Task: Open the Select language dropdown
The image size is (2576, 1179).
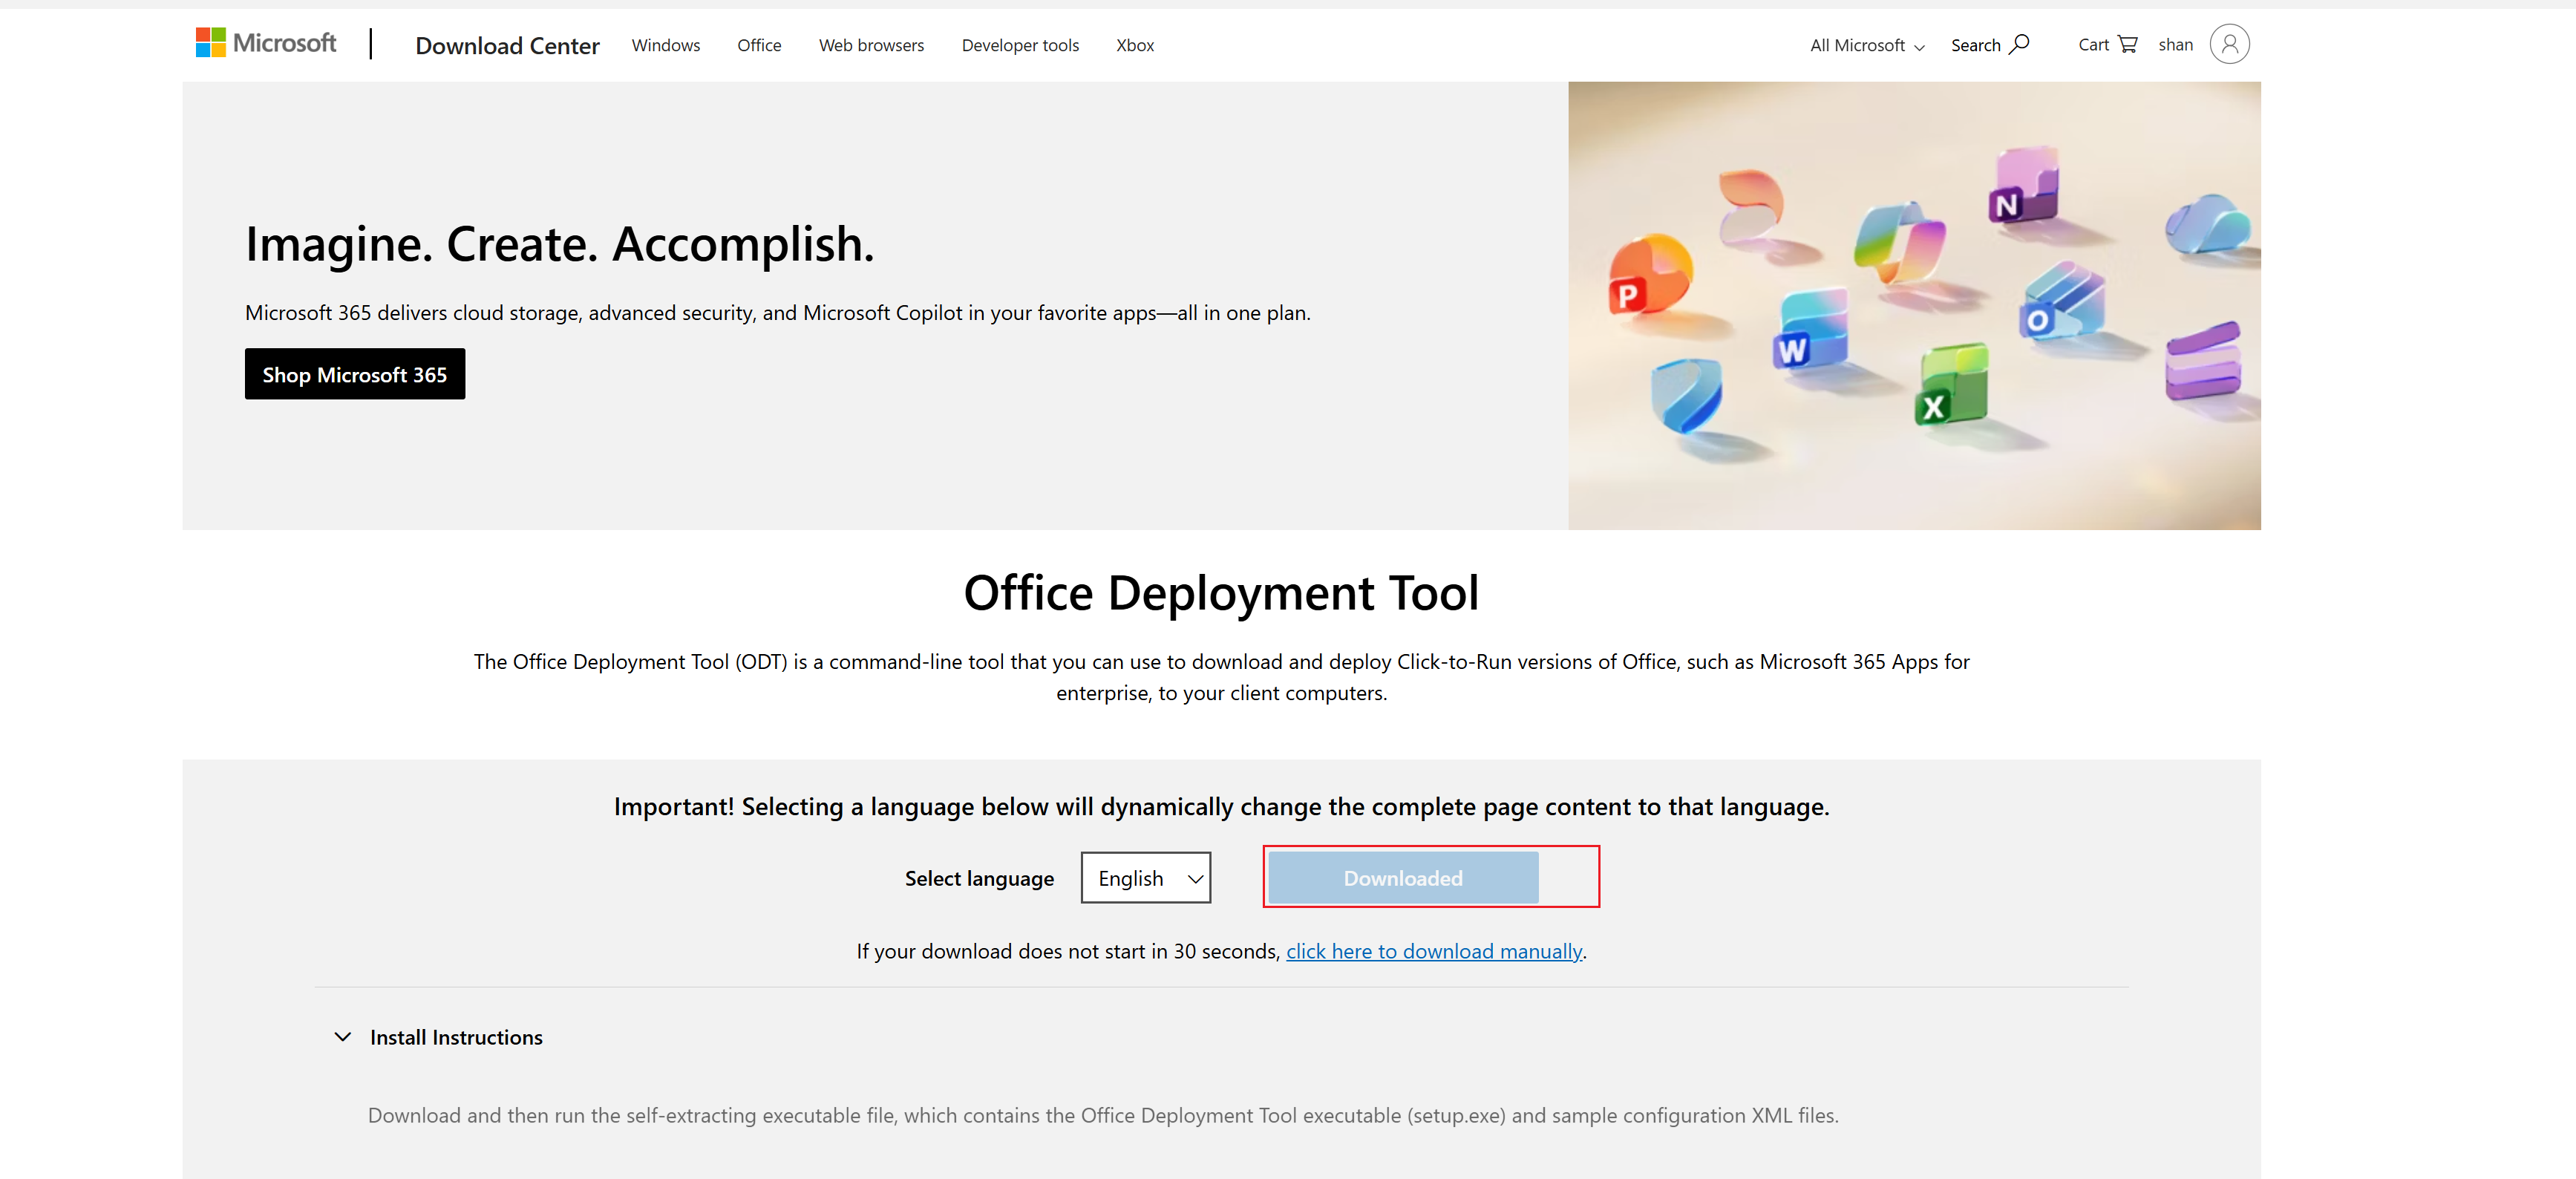Action: (x=1145, y=877)
